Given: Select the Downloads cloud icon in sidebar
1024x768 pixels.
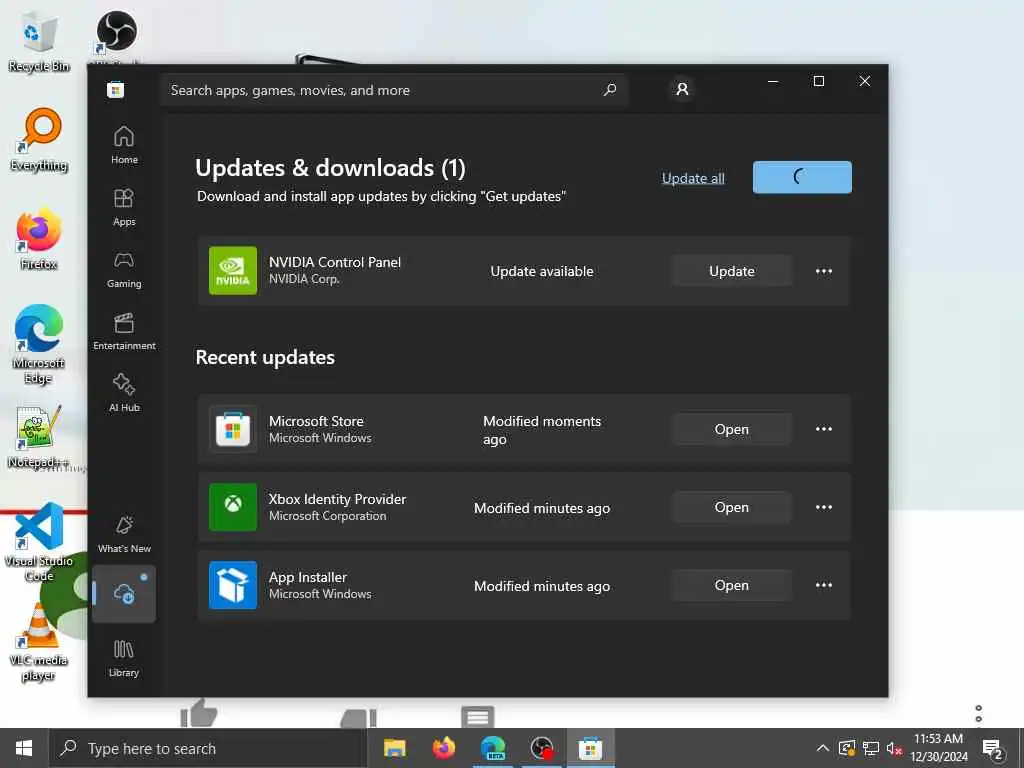Looking at the screenshot, I should (124, 594).
